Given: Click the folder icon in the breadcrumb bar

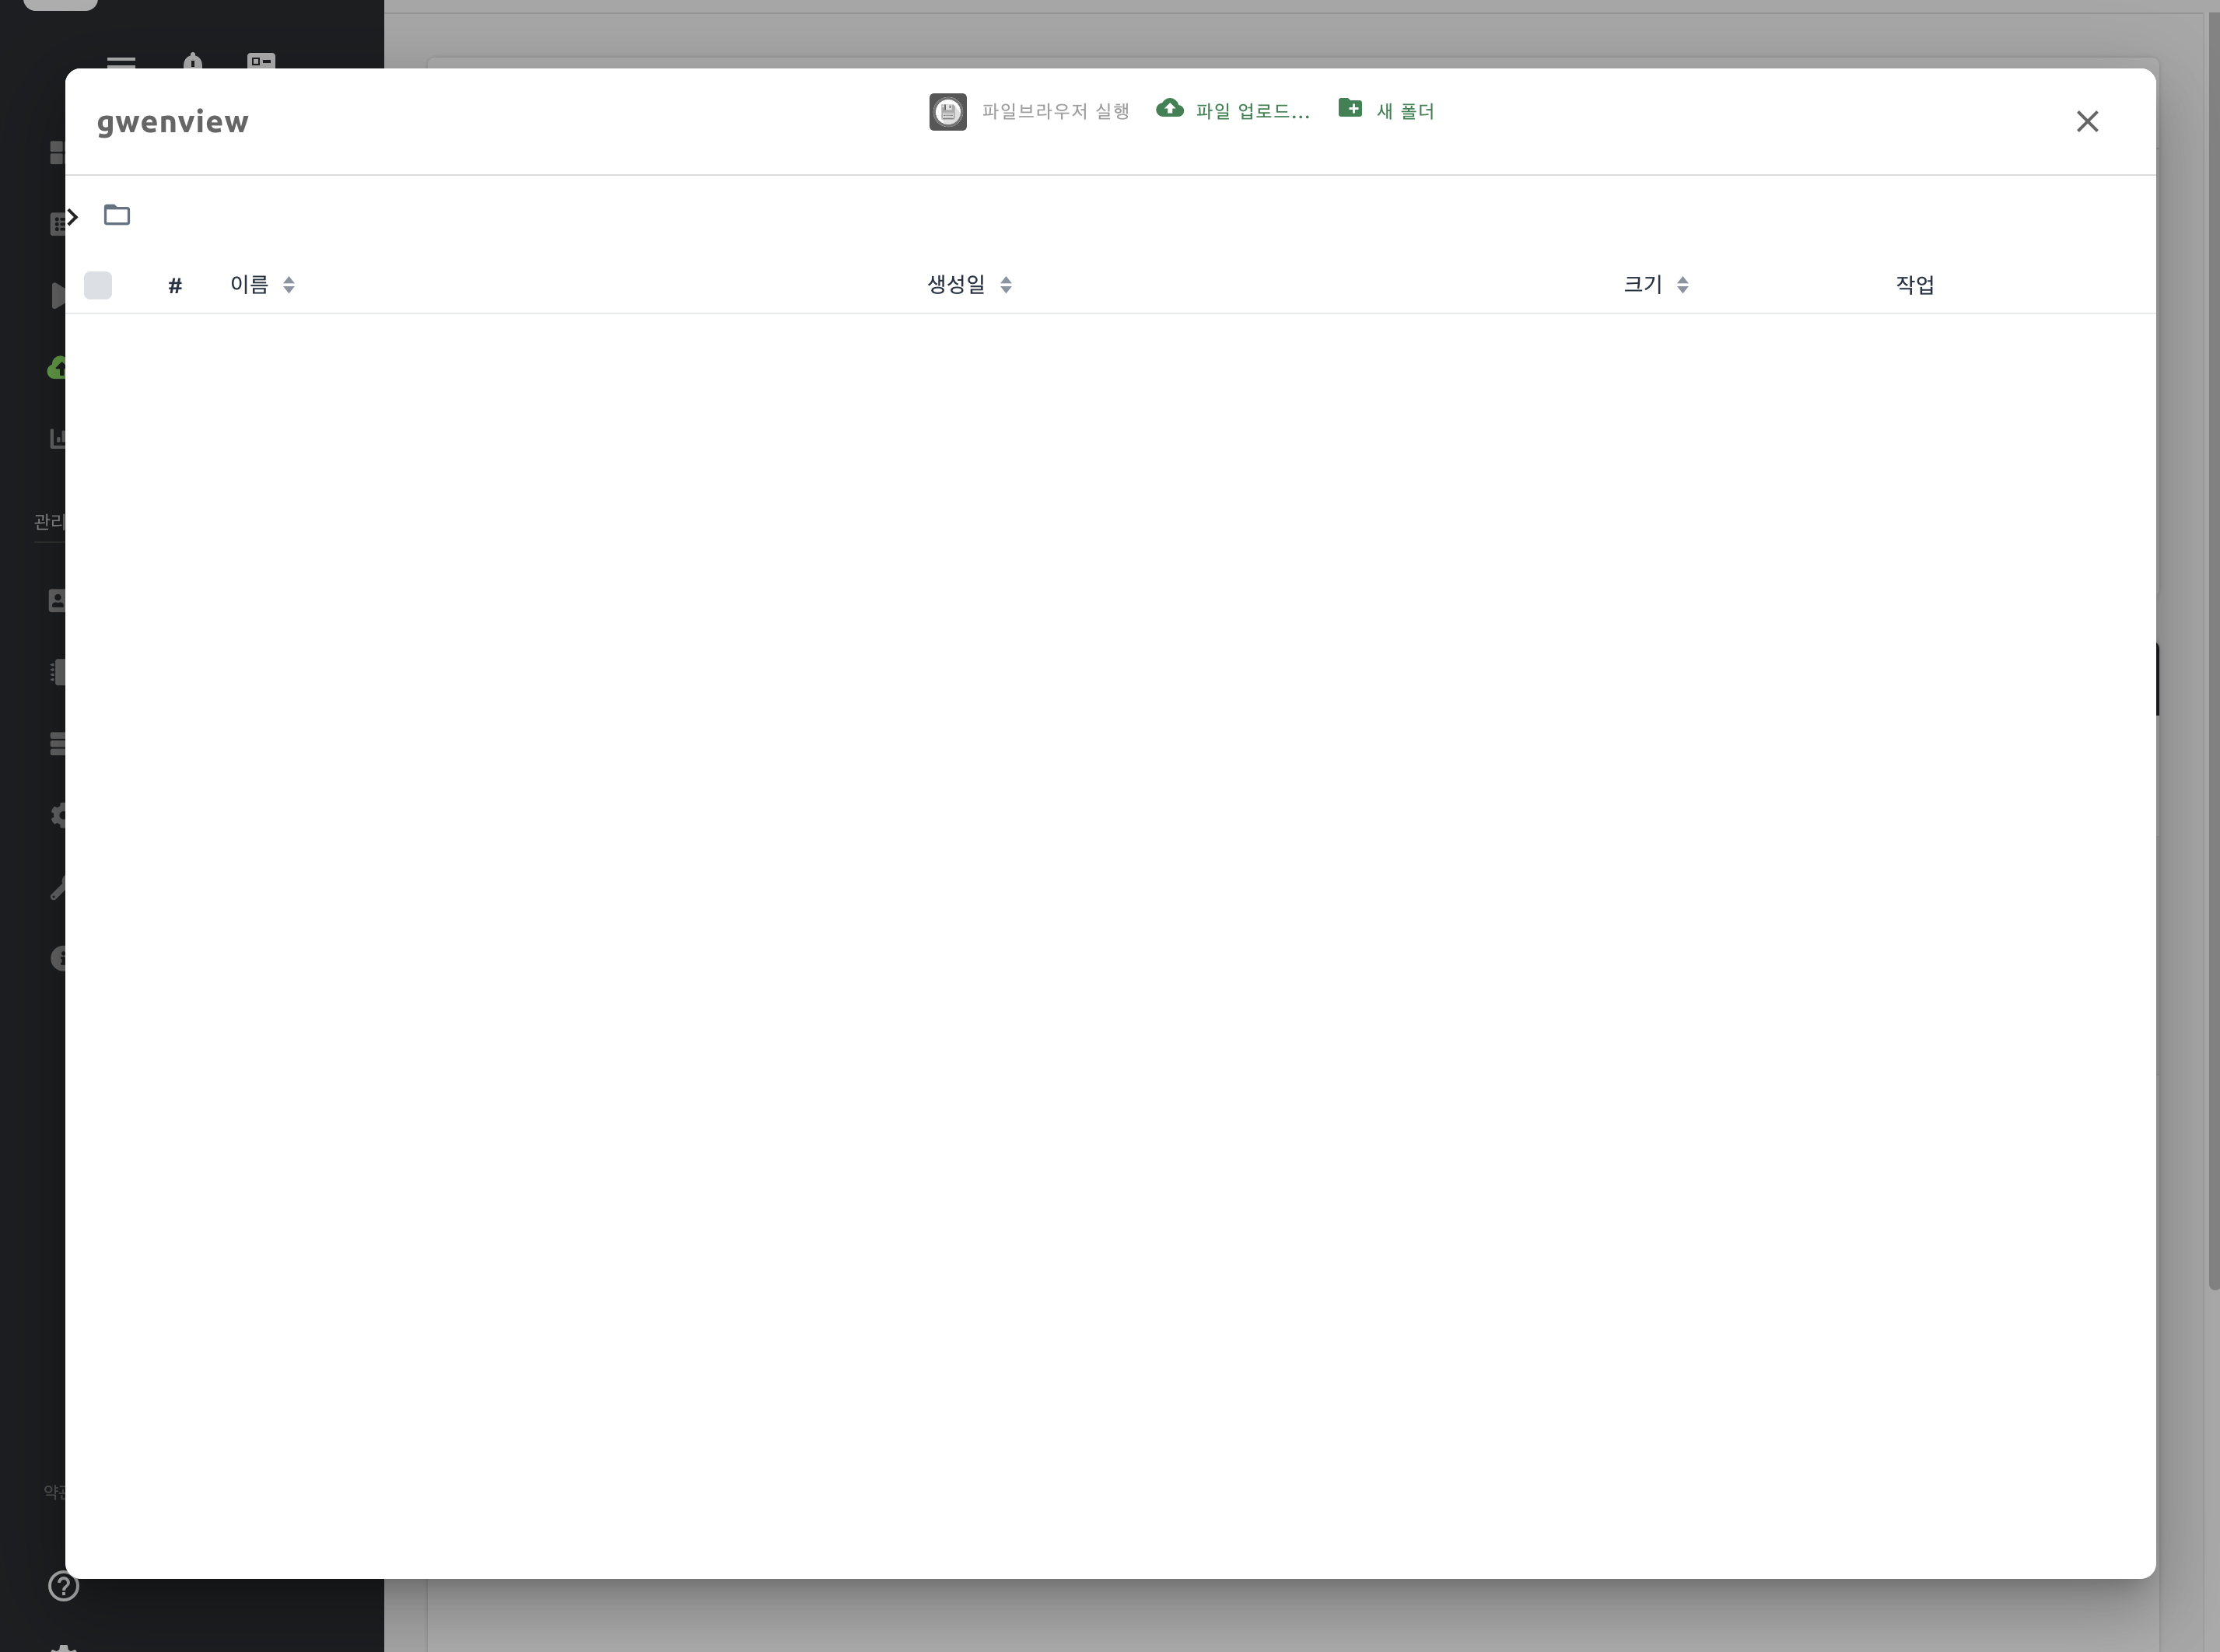Looking at the screenshot, I should coord(117,215).
